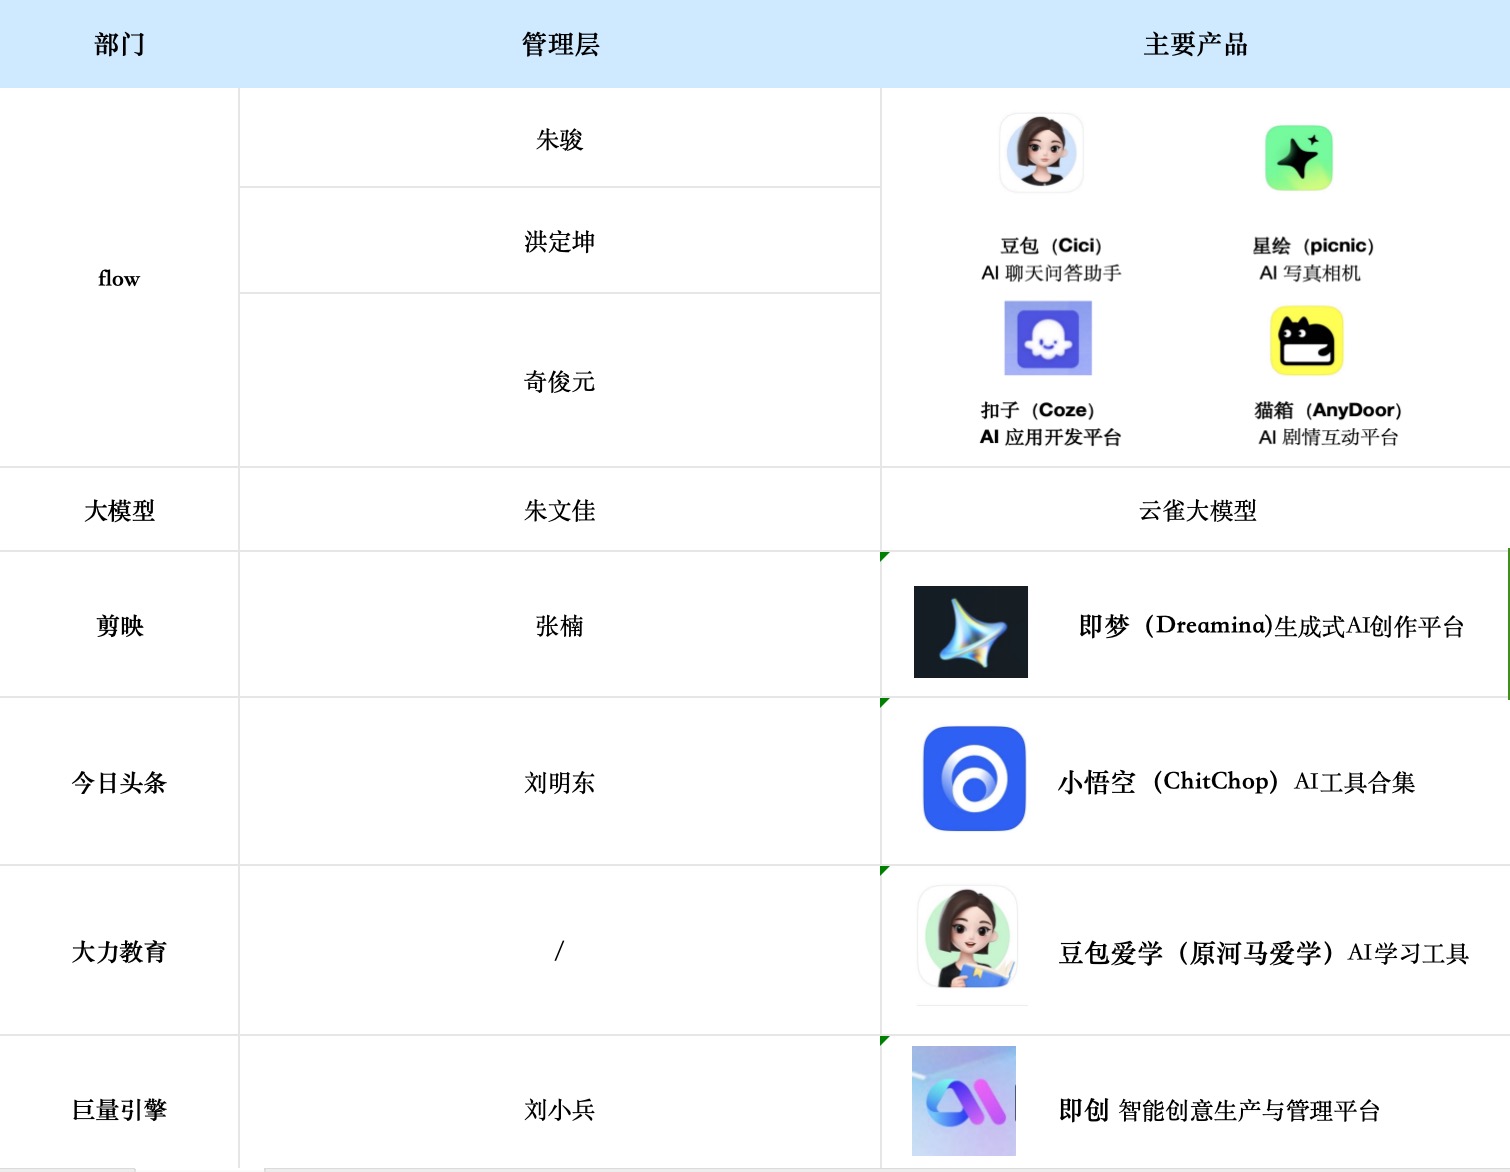This screenshot has width=1510, height=1172.
Task: Select the 主要产品 column header
Action: [1195, 44]
